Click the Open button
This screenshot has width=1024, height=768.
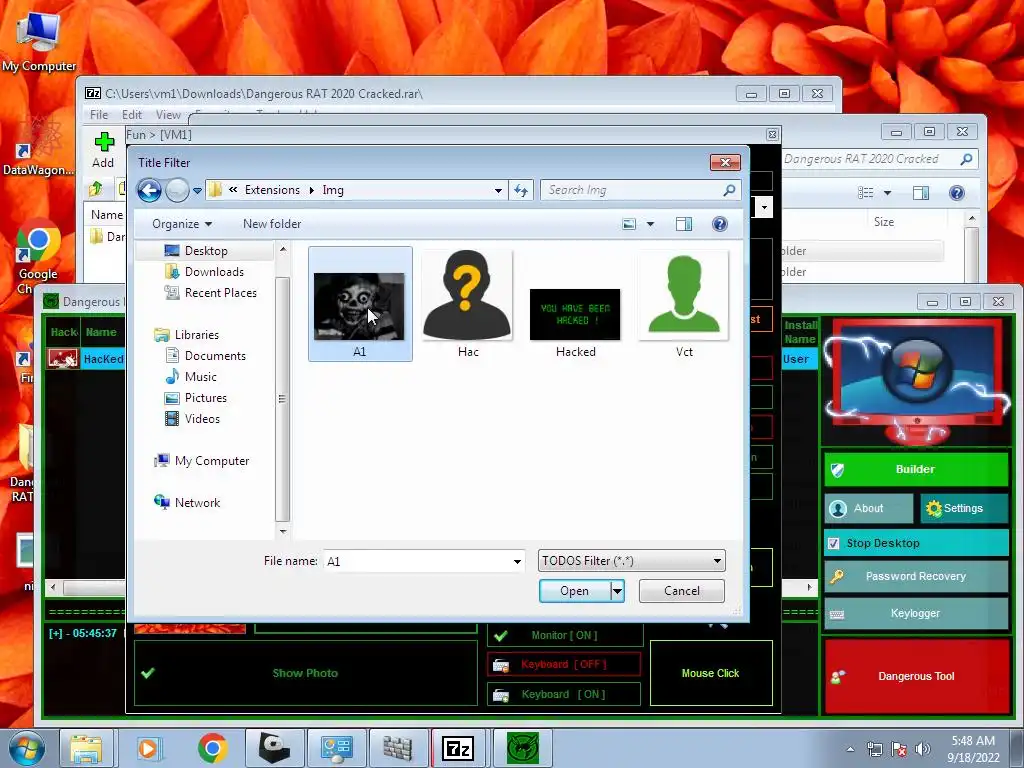[x=575, y=591]
